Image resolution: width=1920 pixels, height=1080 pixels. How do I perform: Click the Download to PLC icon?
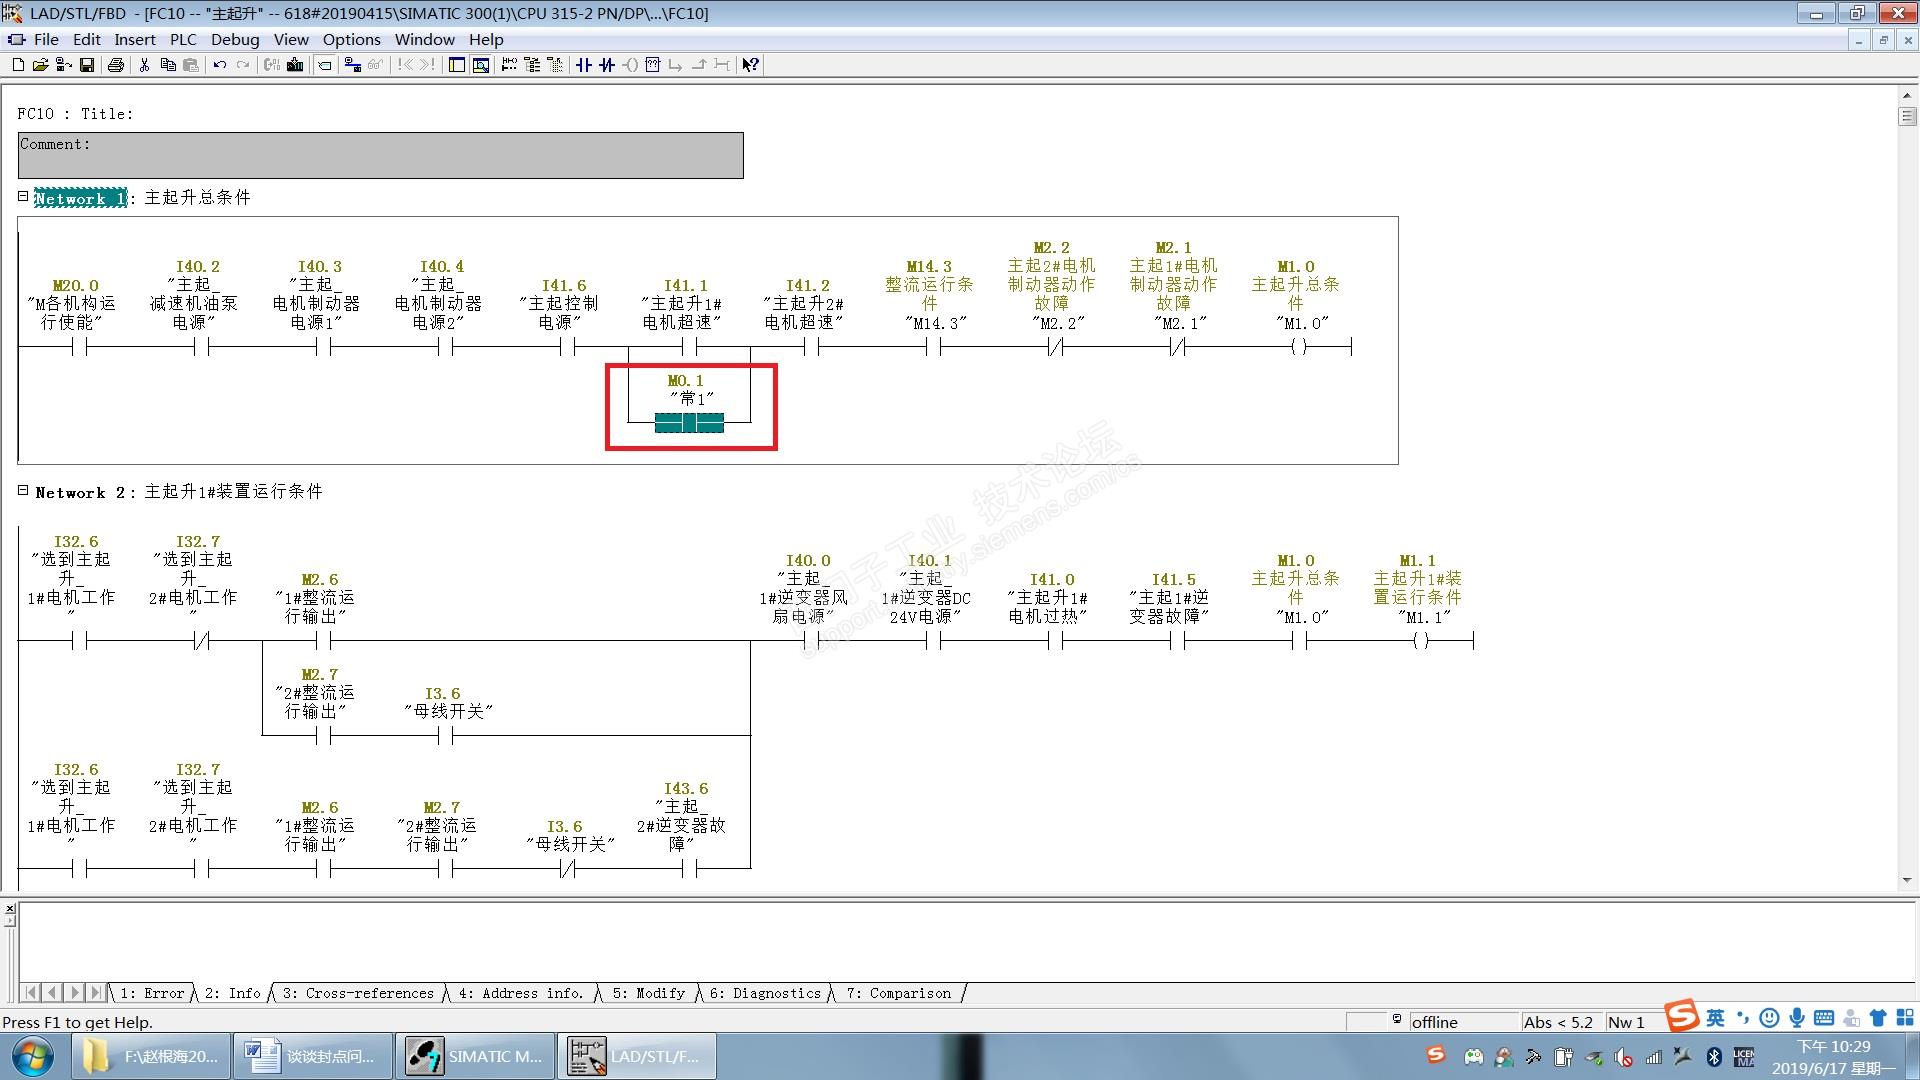295,65
